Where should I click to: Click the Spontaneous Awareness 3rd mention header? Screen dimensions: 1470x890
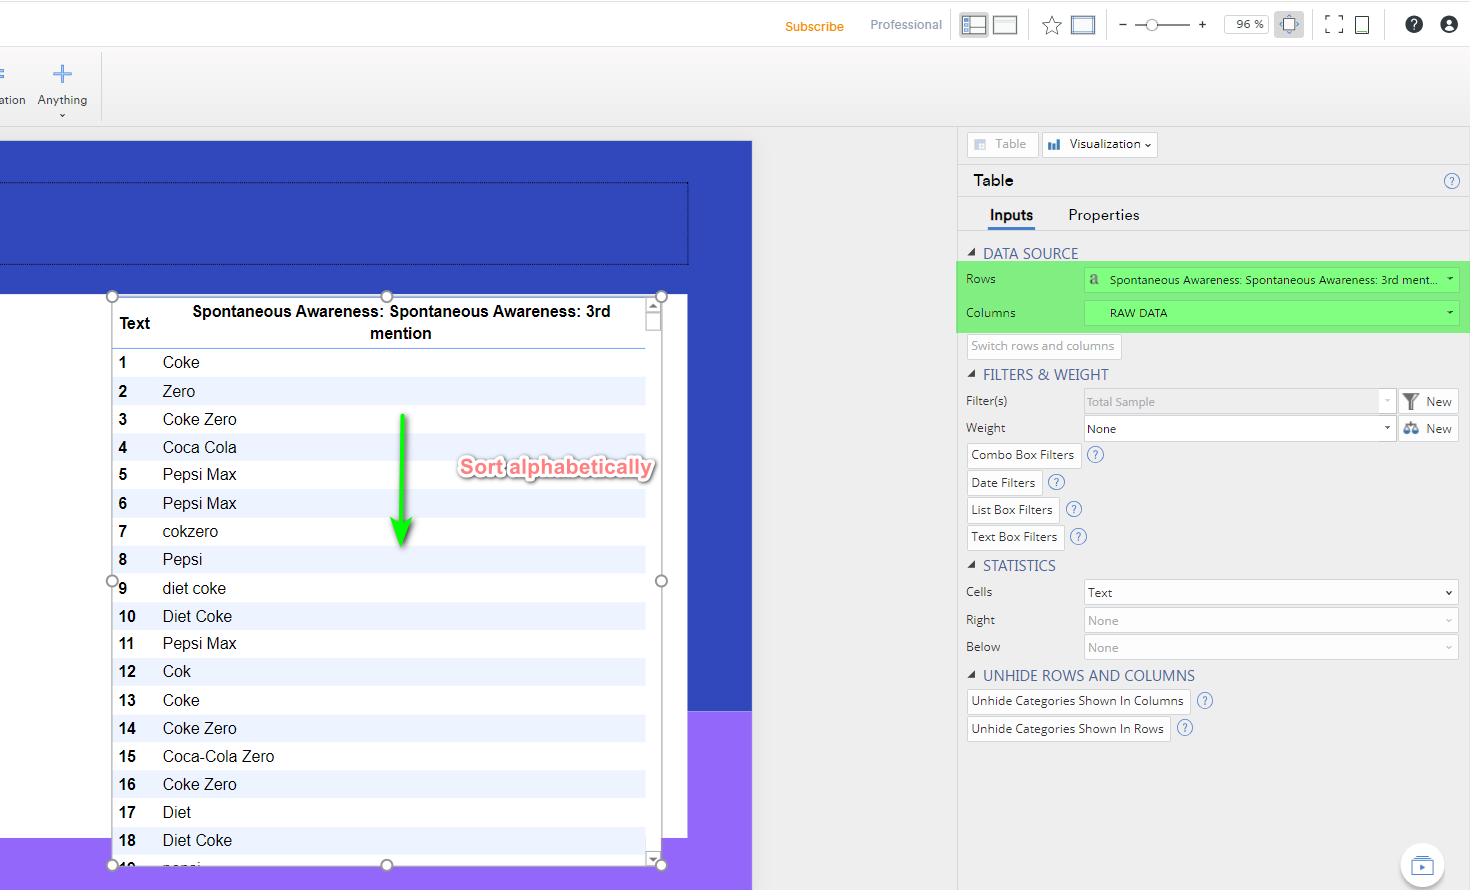click(401, 322)
